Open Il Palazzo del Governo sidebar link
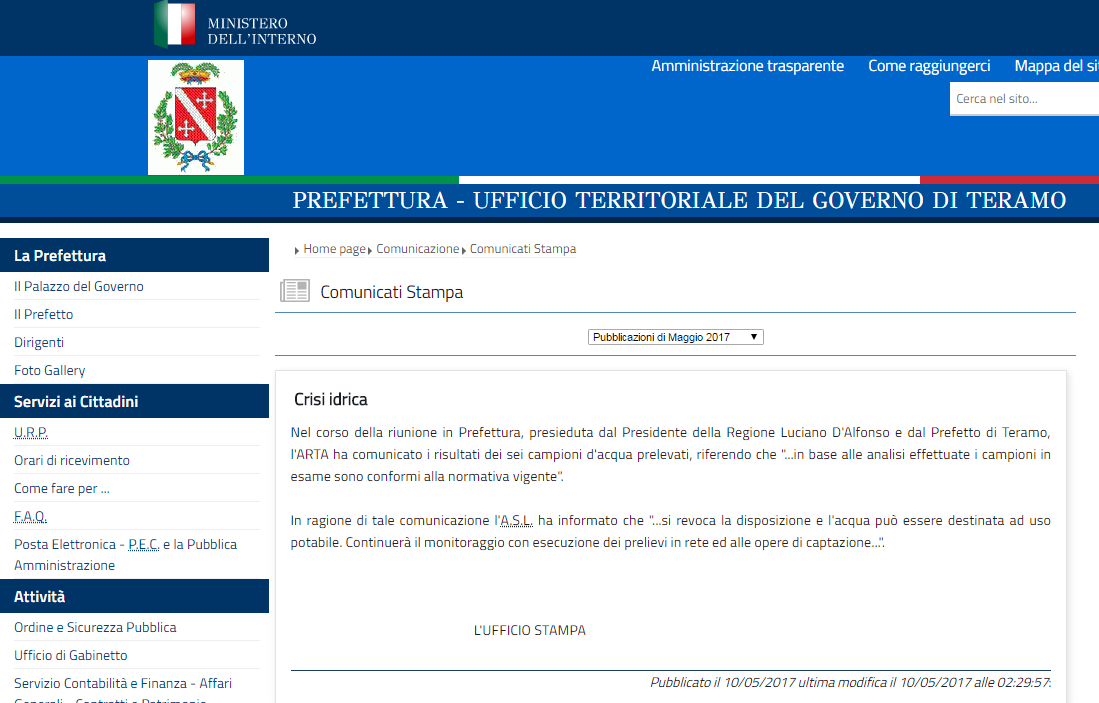The image size is (1099, 703). (x=79, y=286)
